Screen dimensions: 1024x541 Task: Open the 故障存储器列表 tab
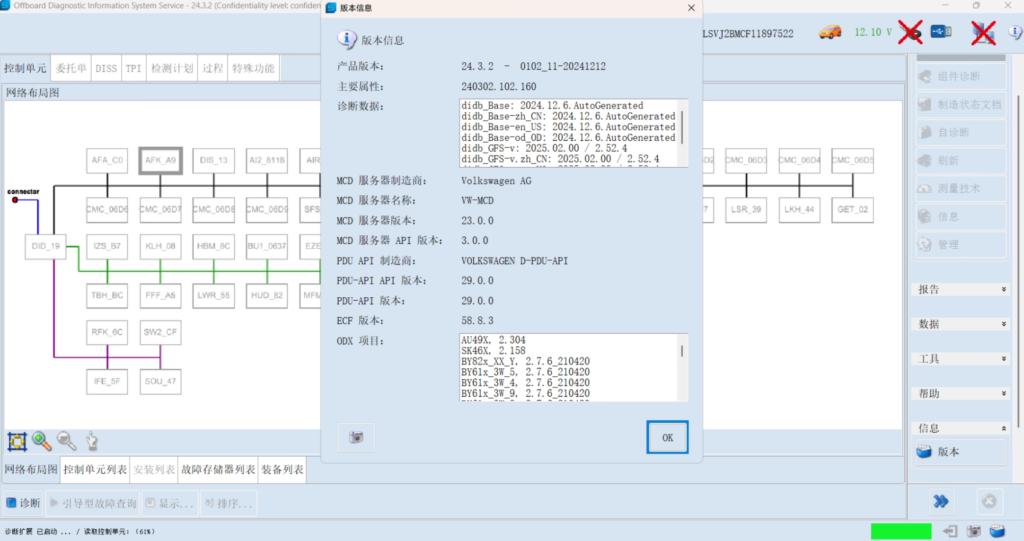pyautogui.click(x=218, y=469)
